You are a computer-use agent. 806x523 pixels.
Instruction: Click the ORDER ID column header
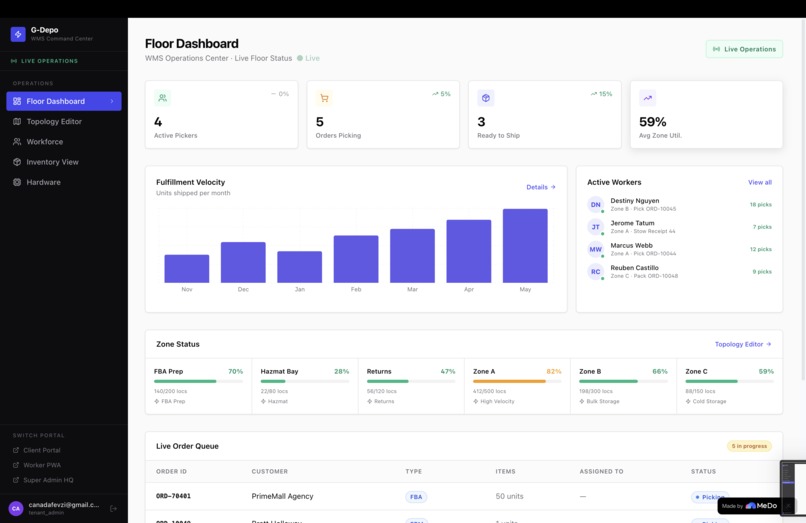(x=171, y=472)
